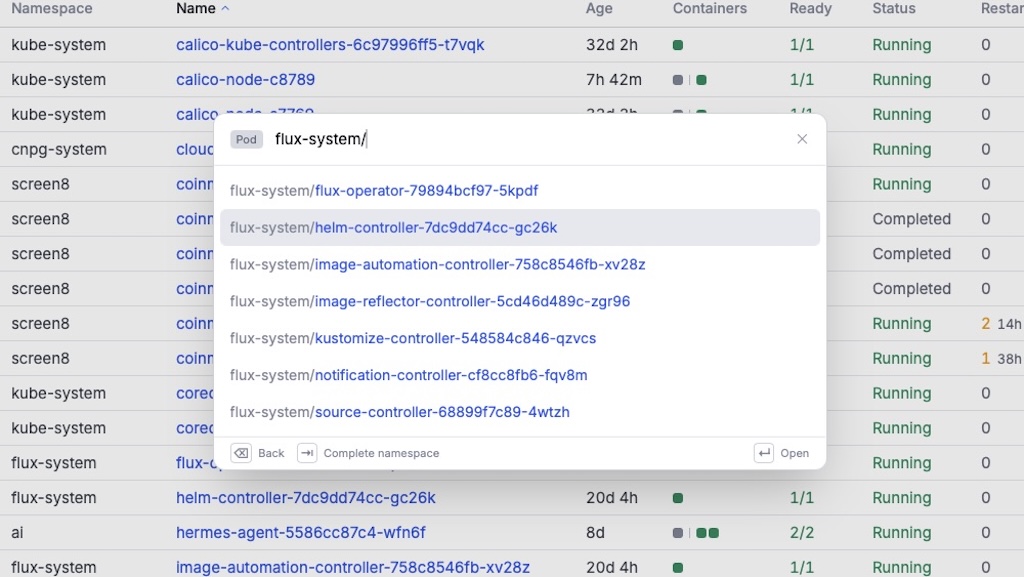Open calico-kube-controllers-6c97996ff5-t7vqk pod
The width and height of the screenshot is (1024, 577).
(x=330, y=45)
